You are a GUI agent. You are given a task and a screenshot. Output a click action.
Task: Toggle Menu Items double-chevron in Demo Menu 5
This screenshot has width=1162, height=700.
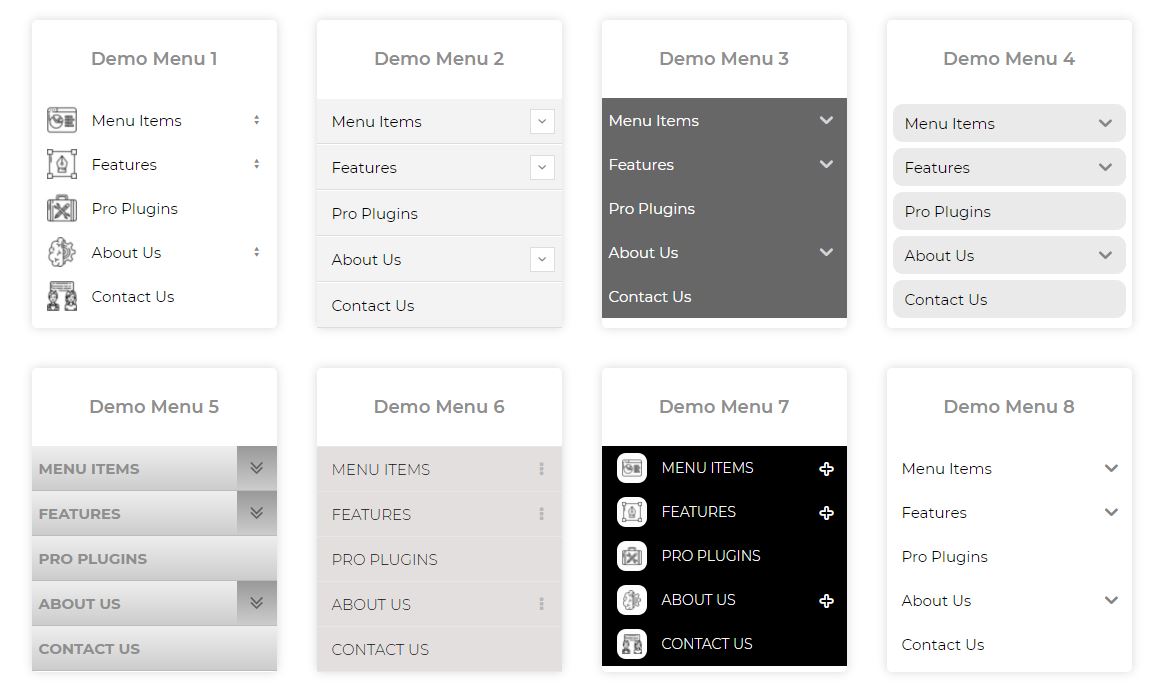point(257,468)
